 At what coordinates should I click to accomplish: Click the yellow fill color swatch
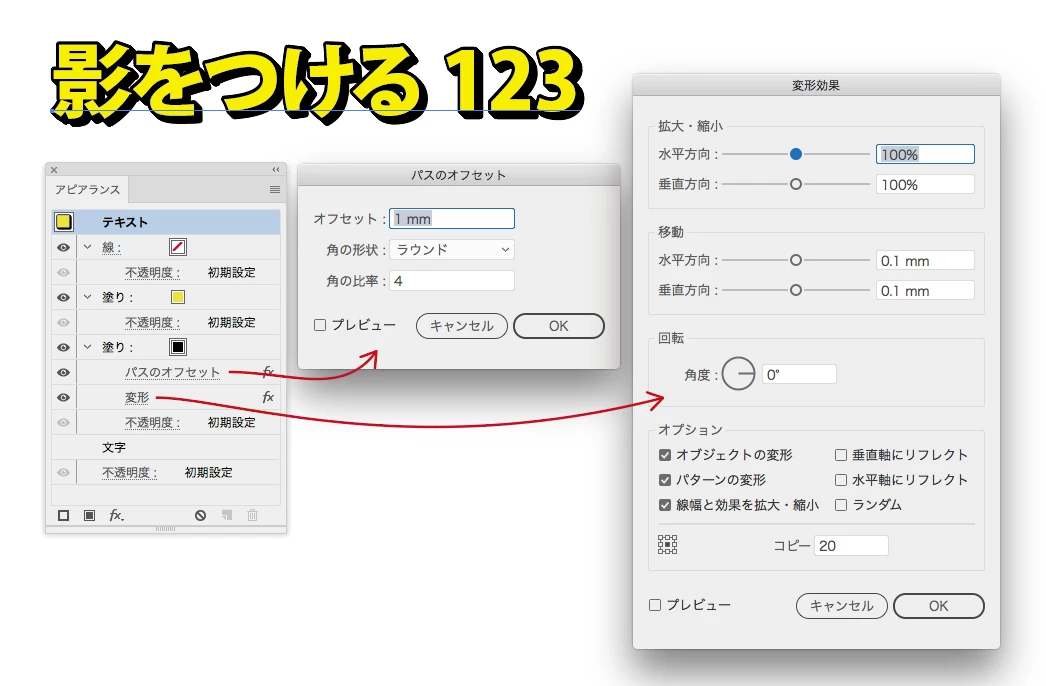178,297
